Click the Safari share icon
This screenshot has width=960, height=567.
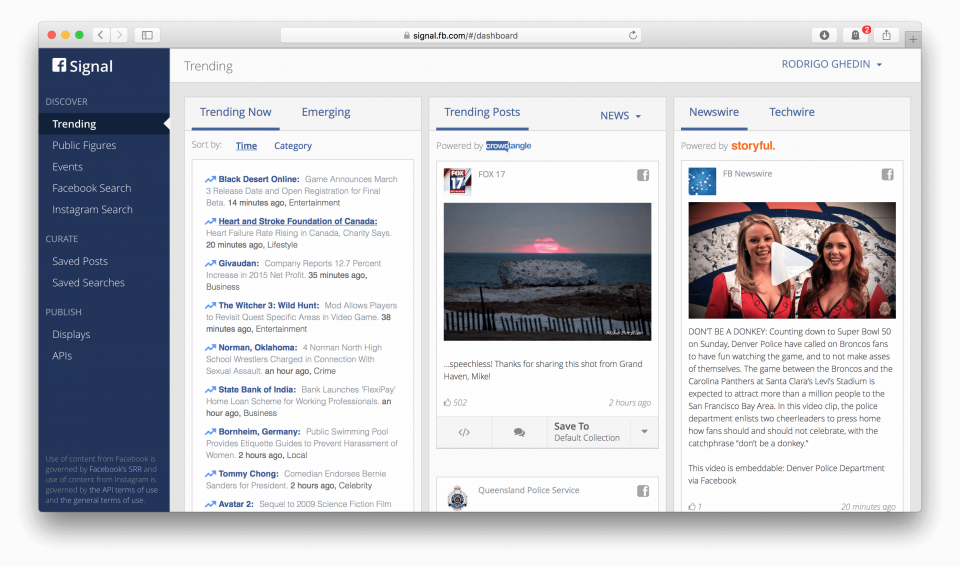tap(886, 35)
